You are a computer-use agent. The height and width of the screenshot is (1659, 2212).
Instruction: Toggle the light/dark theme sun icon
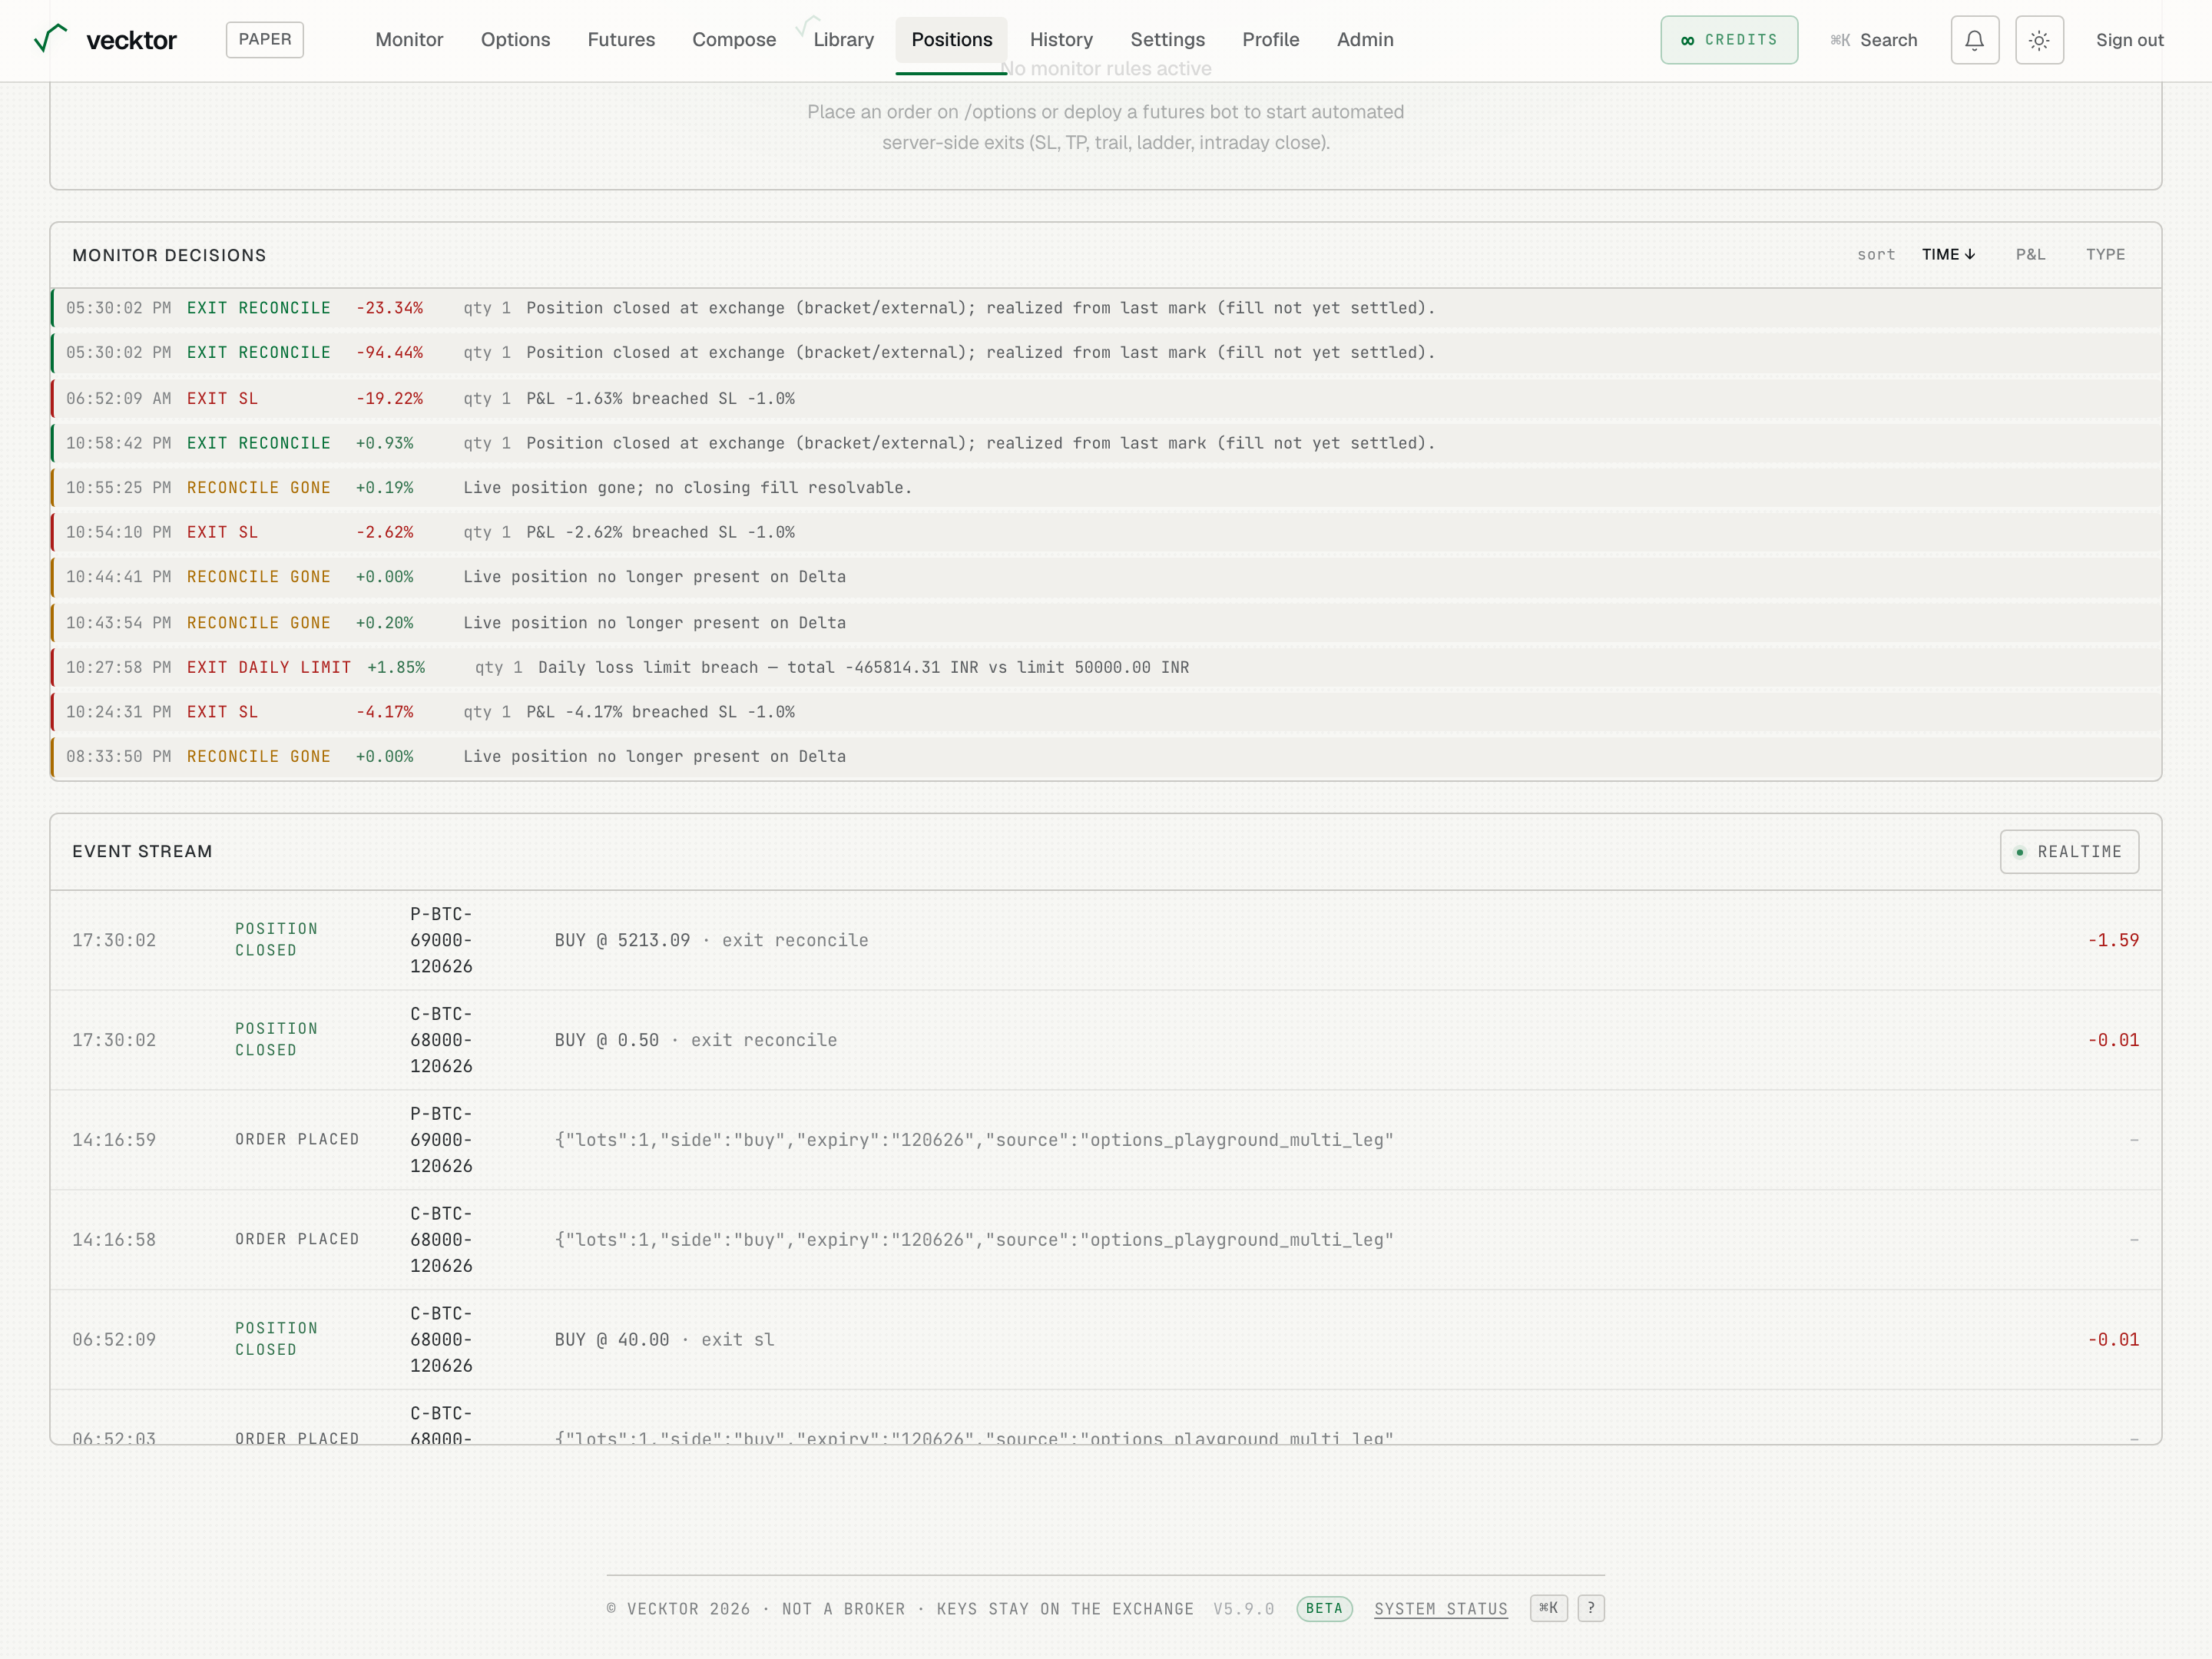tap(2039, 40)
